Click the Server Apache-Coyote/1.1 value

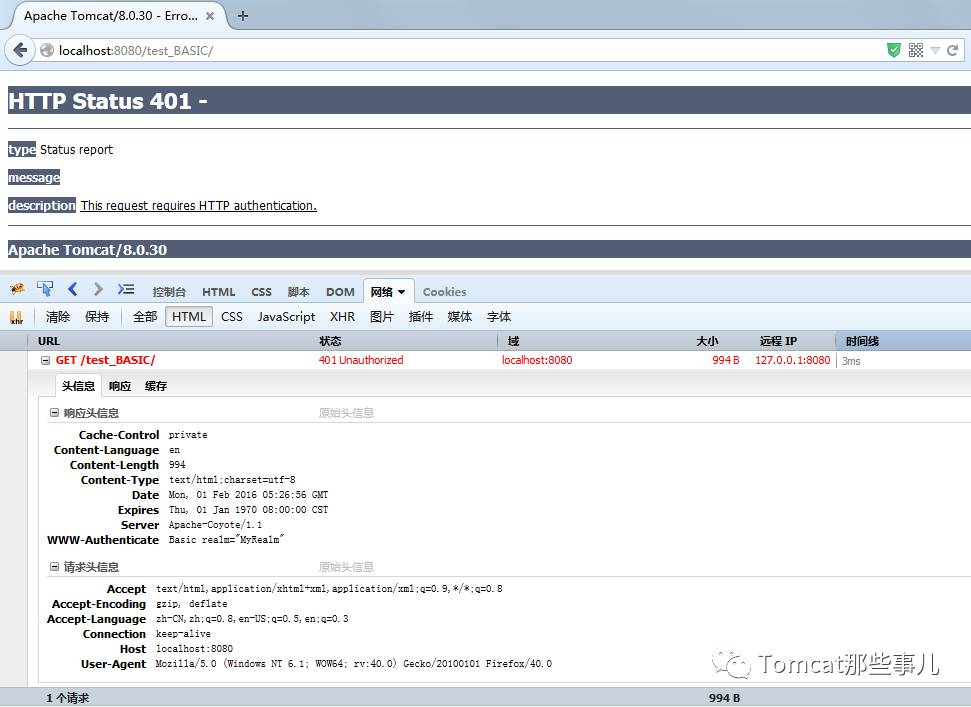click(x=215, y=525)
